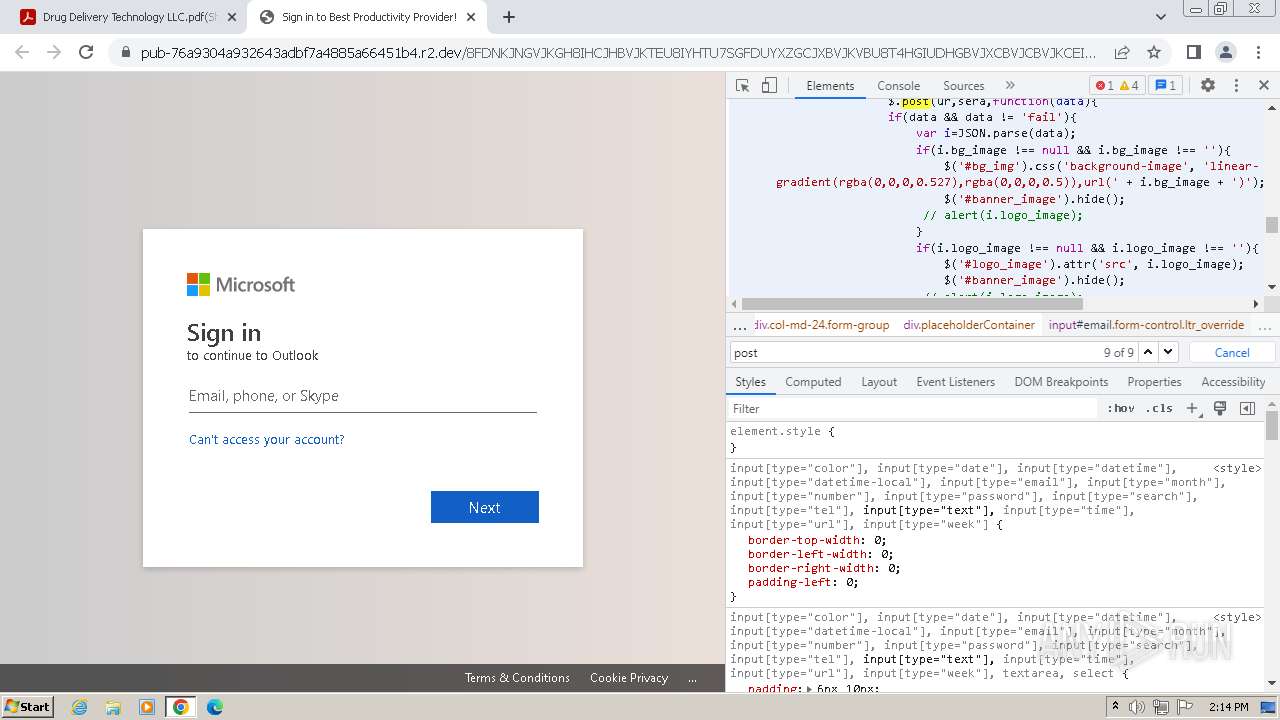
Task: Expand the padding shorthand property
Action: point(811,689)
